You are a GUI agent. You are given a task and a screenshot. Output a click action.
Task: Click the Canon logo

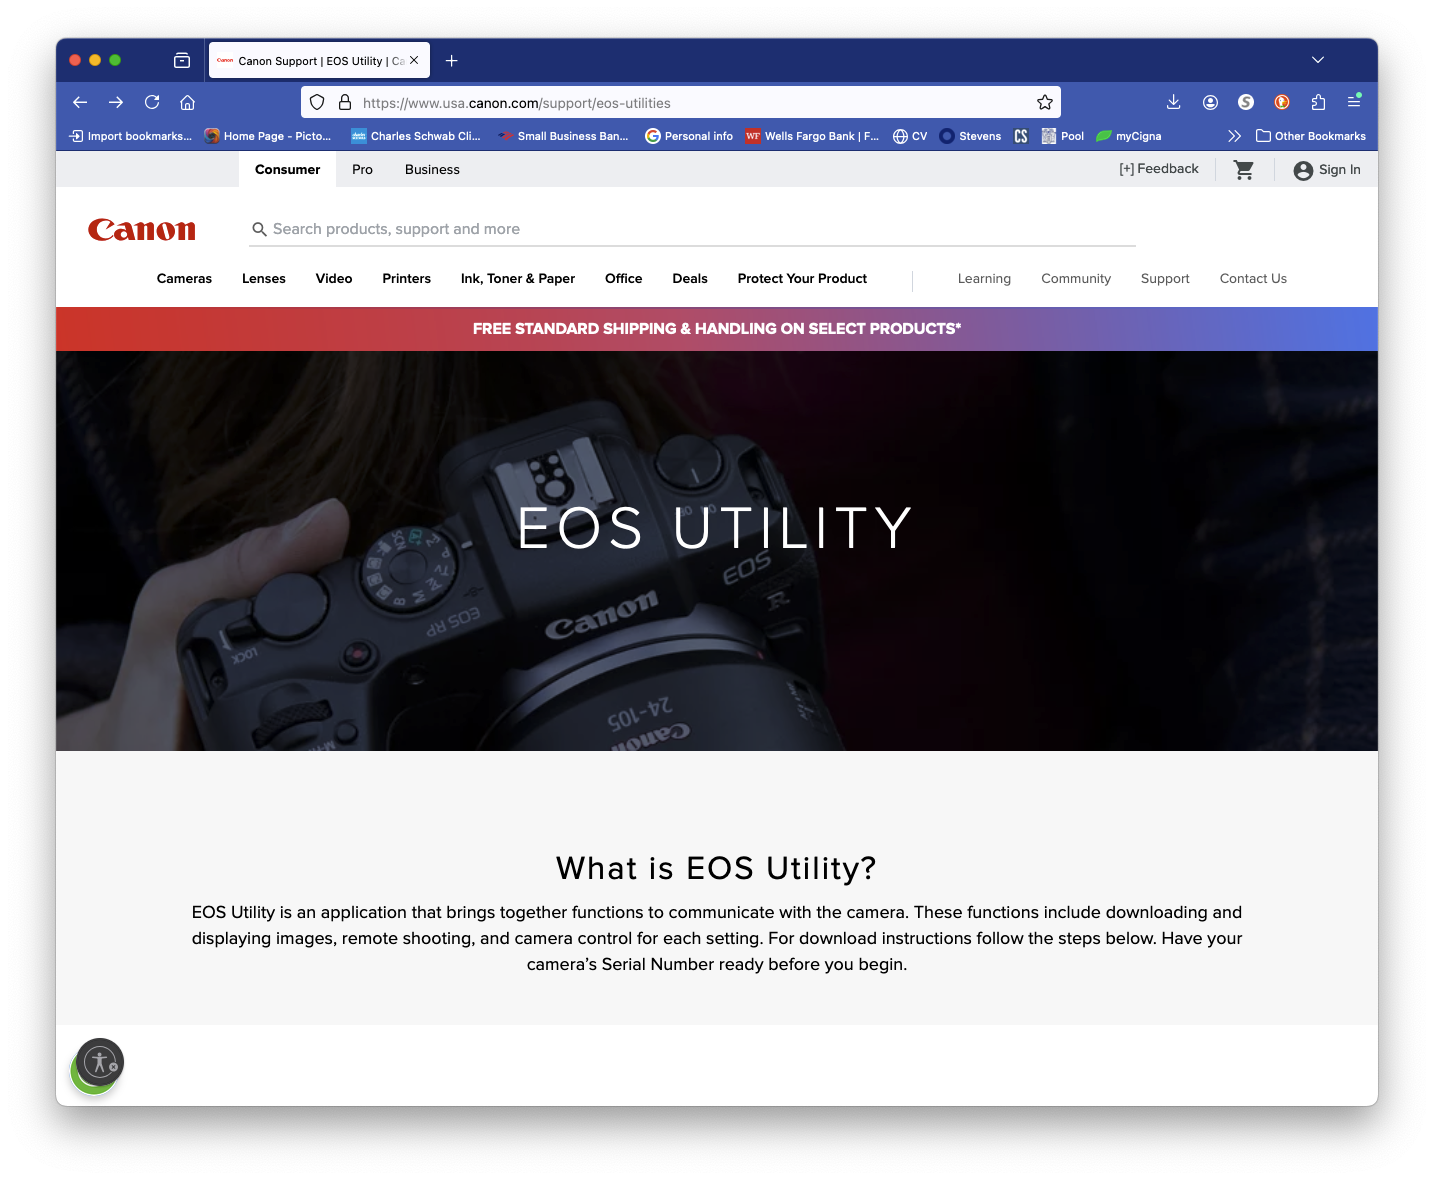pyautogui.click(x=142, y=230)
